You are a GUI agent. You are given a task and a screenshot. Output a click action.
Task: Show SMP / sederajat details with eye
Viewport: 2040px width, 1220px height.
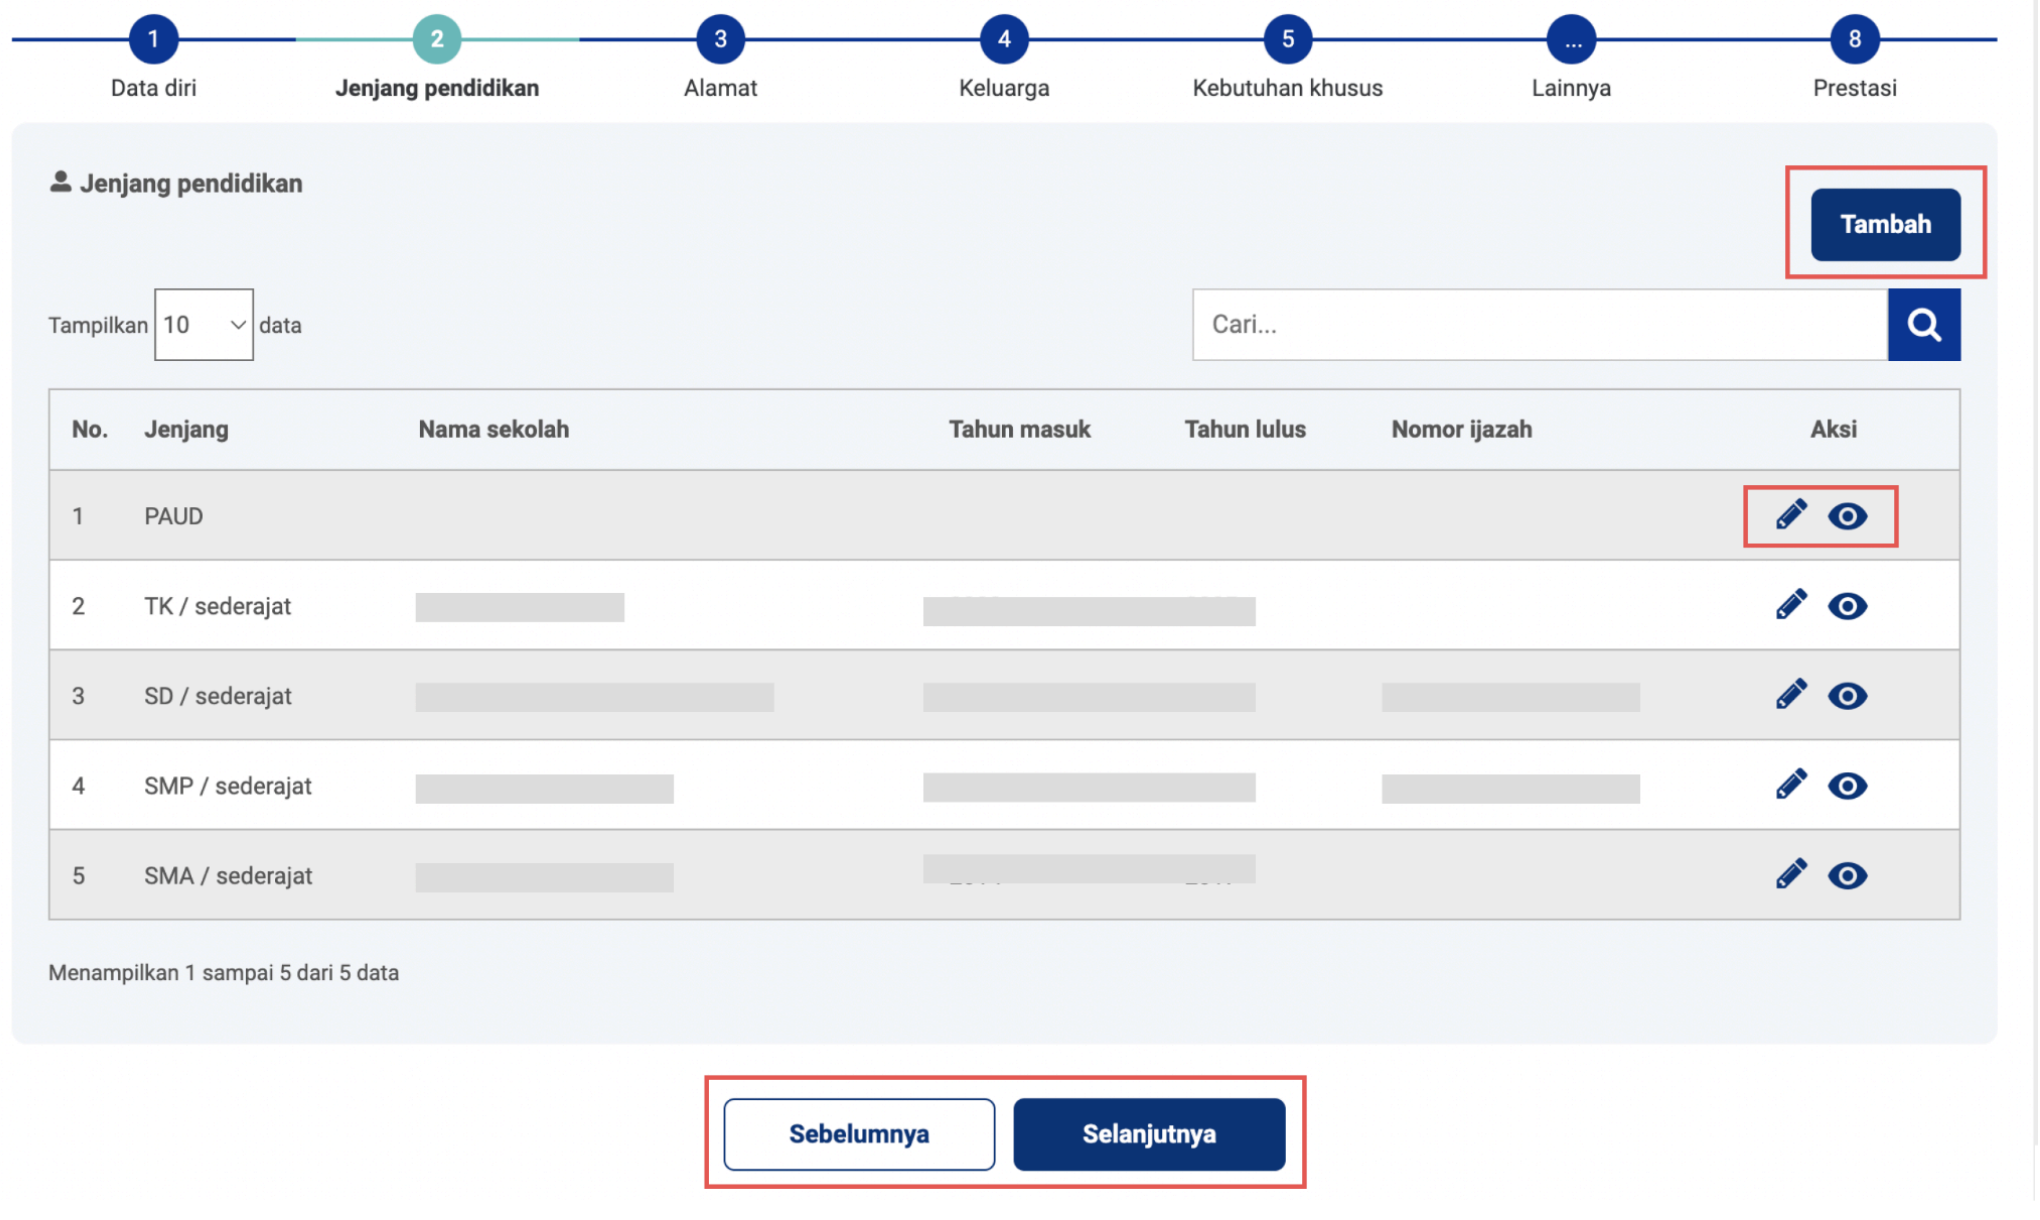(x=1847, y=786)
